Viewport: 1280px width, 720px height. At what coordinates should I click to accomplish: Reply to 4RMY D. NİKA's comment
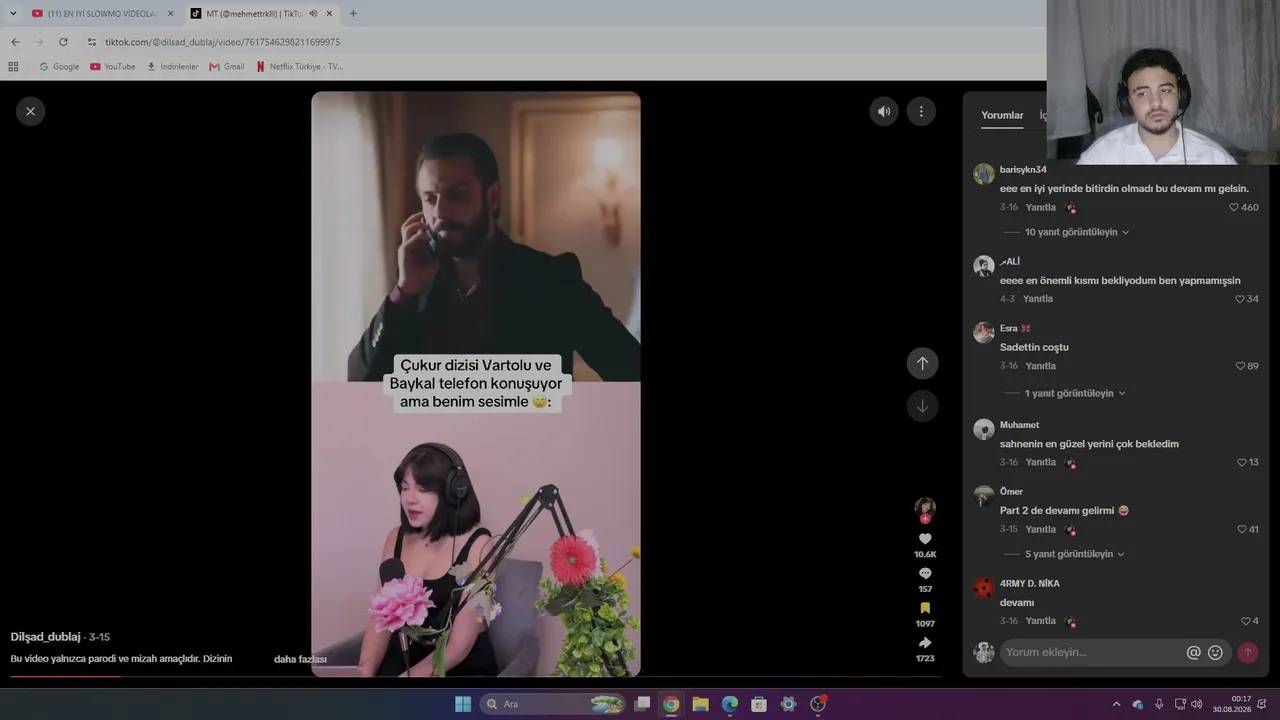pos(1040,621)
